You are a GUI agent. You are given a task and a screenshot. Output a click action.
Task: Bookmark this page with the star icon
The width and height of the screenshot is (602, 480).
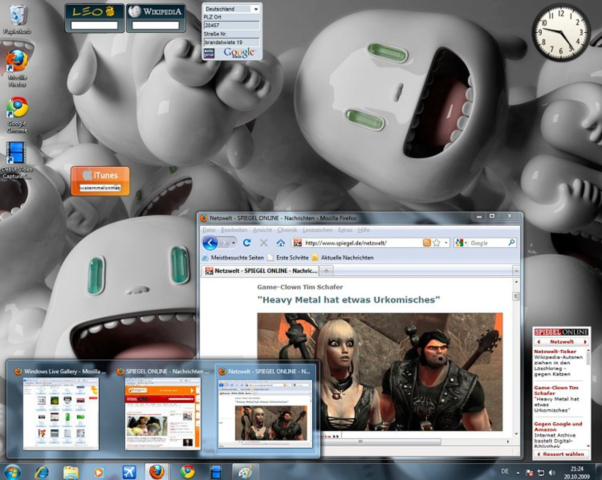(x=437, y=243)
